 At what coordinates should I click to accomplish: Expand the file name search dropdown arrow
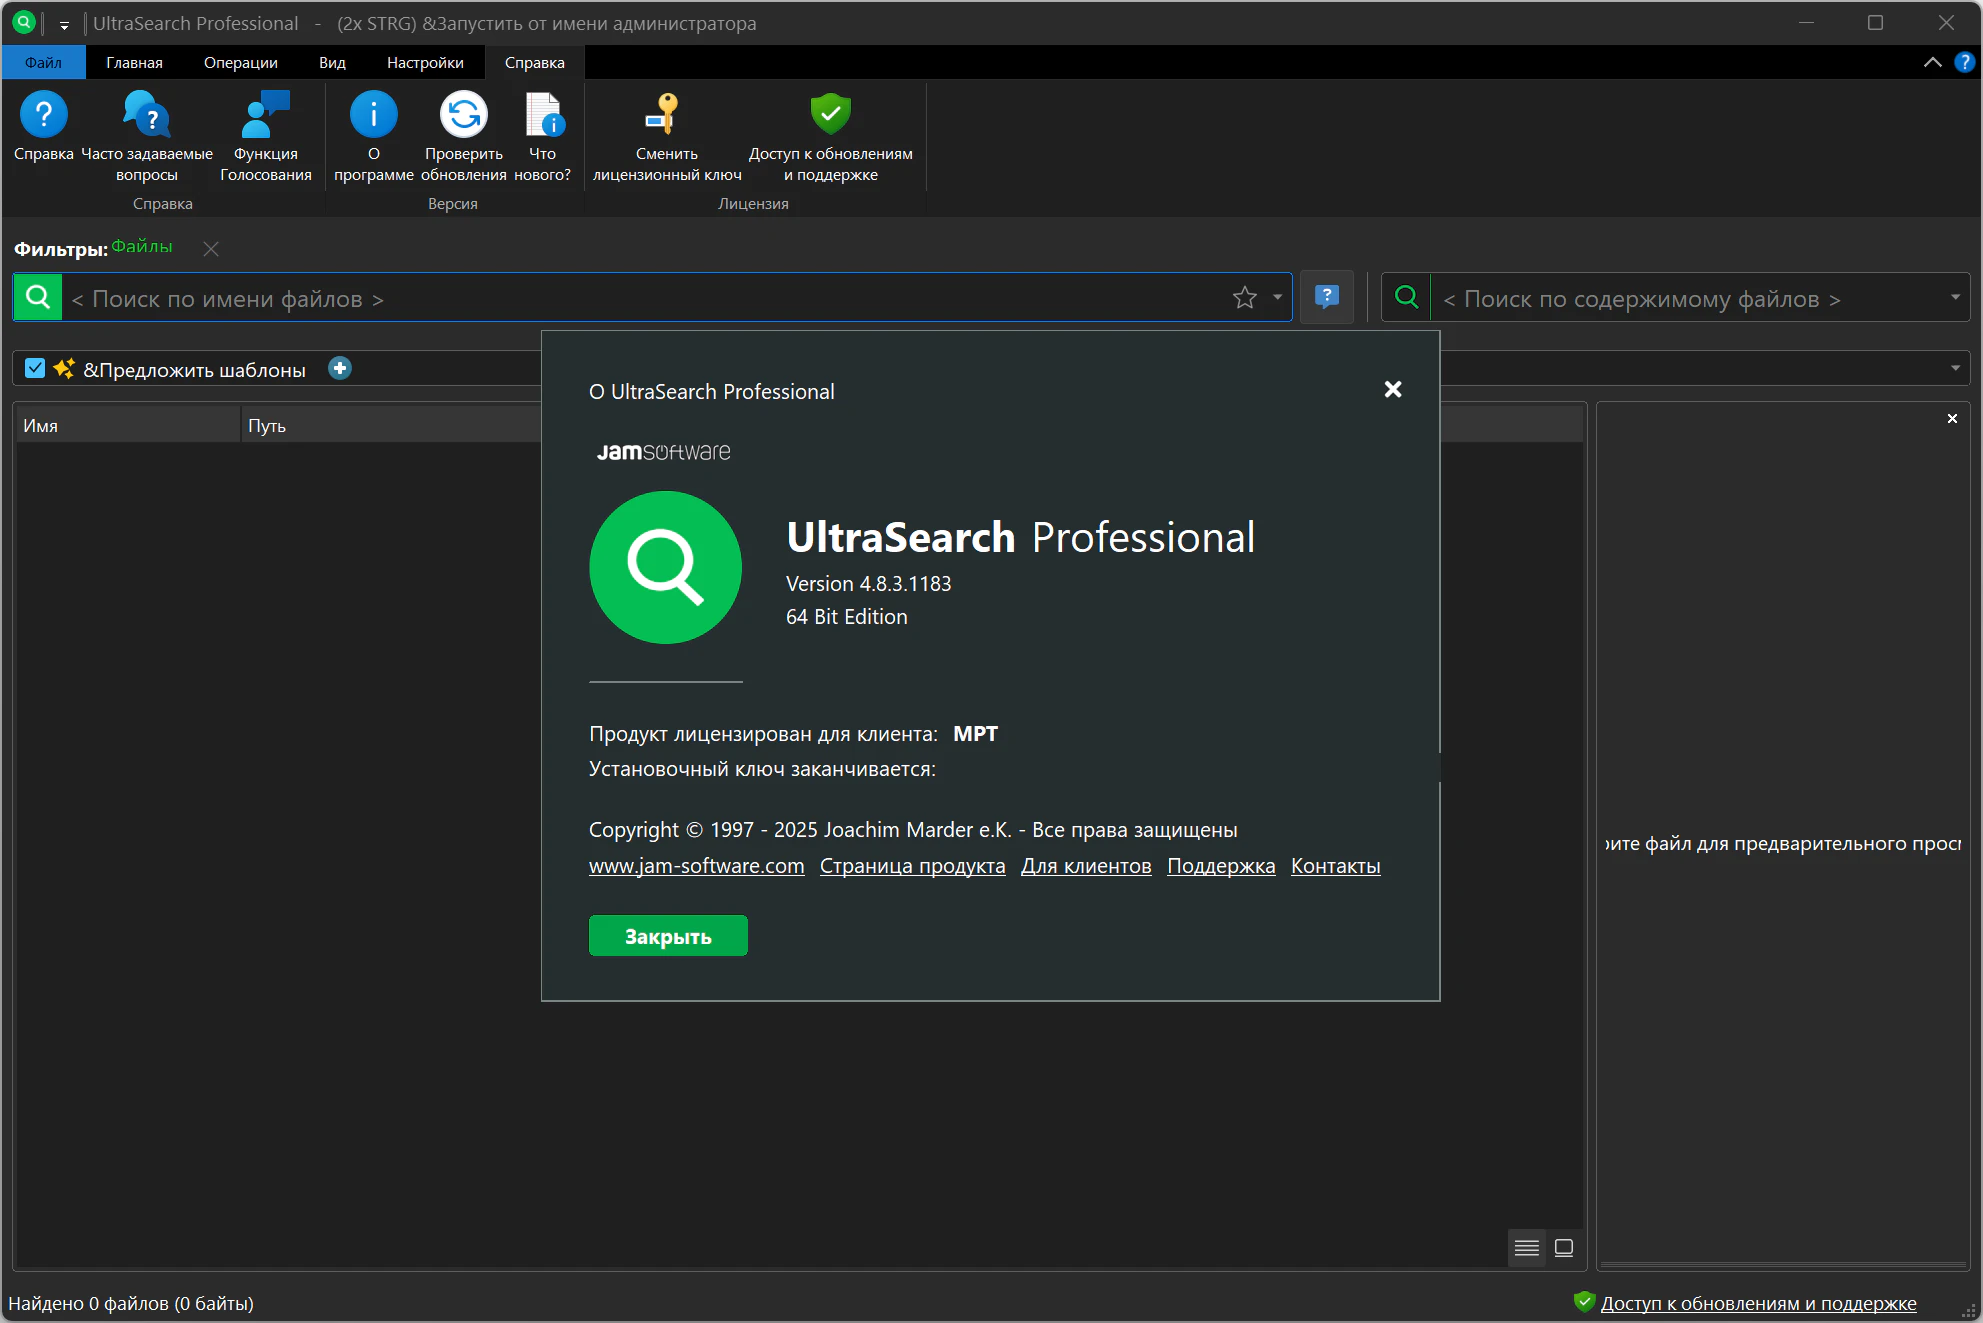[1277, 298]
